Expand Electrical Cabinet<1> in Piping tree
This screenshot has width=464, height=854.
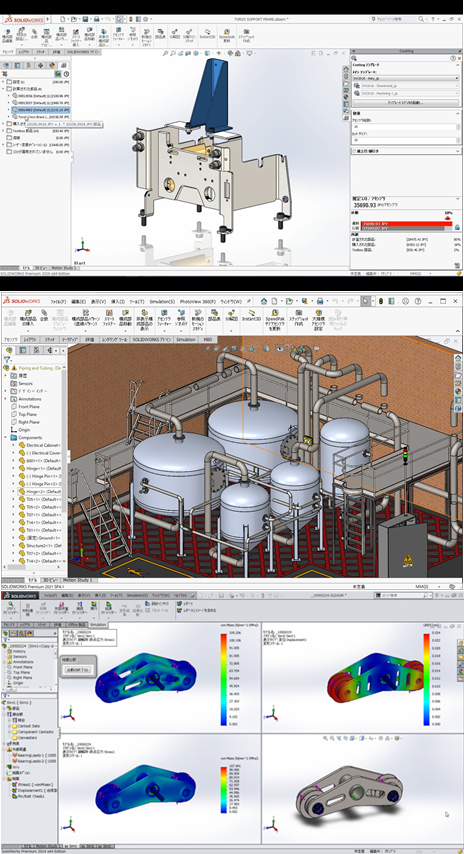coord(15,445)
